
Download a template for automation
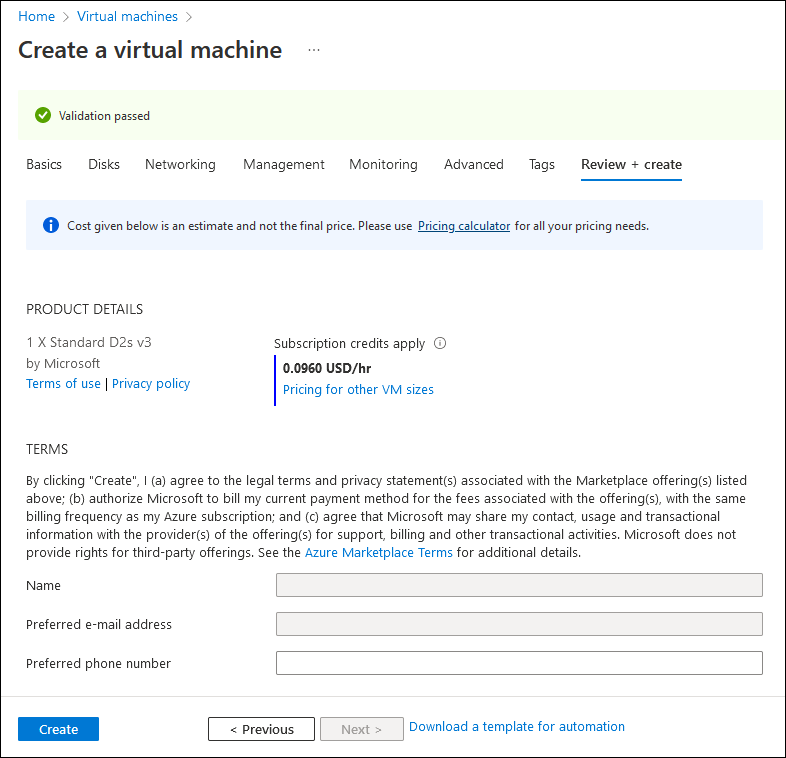pos(517,726)
